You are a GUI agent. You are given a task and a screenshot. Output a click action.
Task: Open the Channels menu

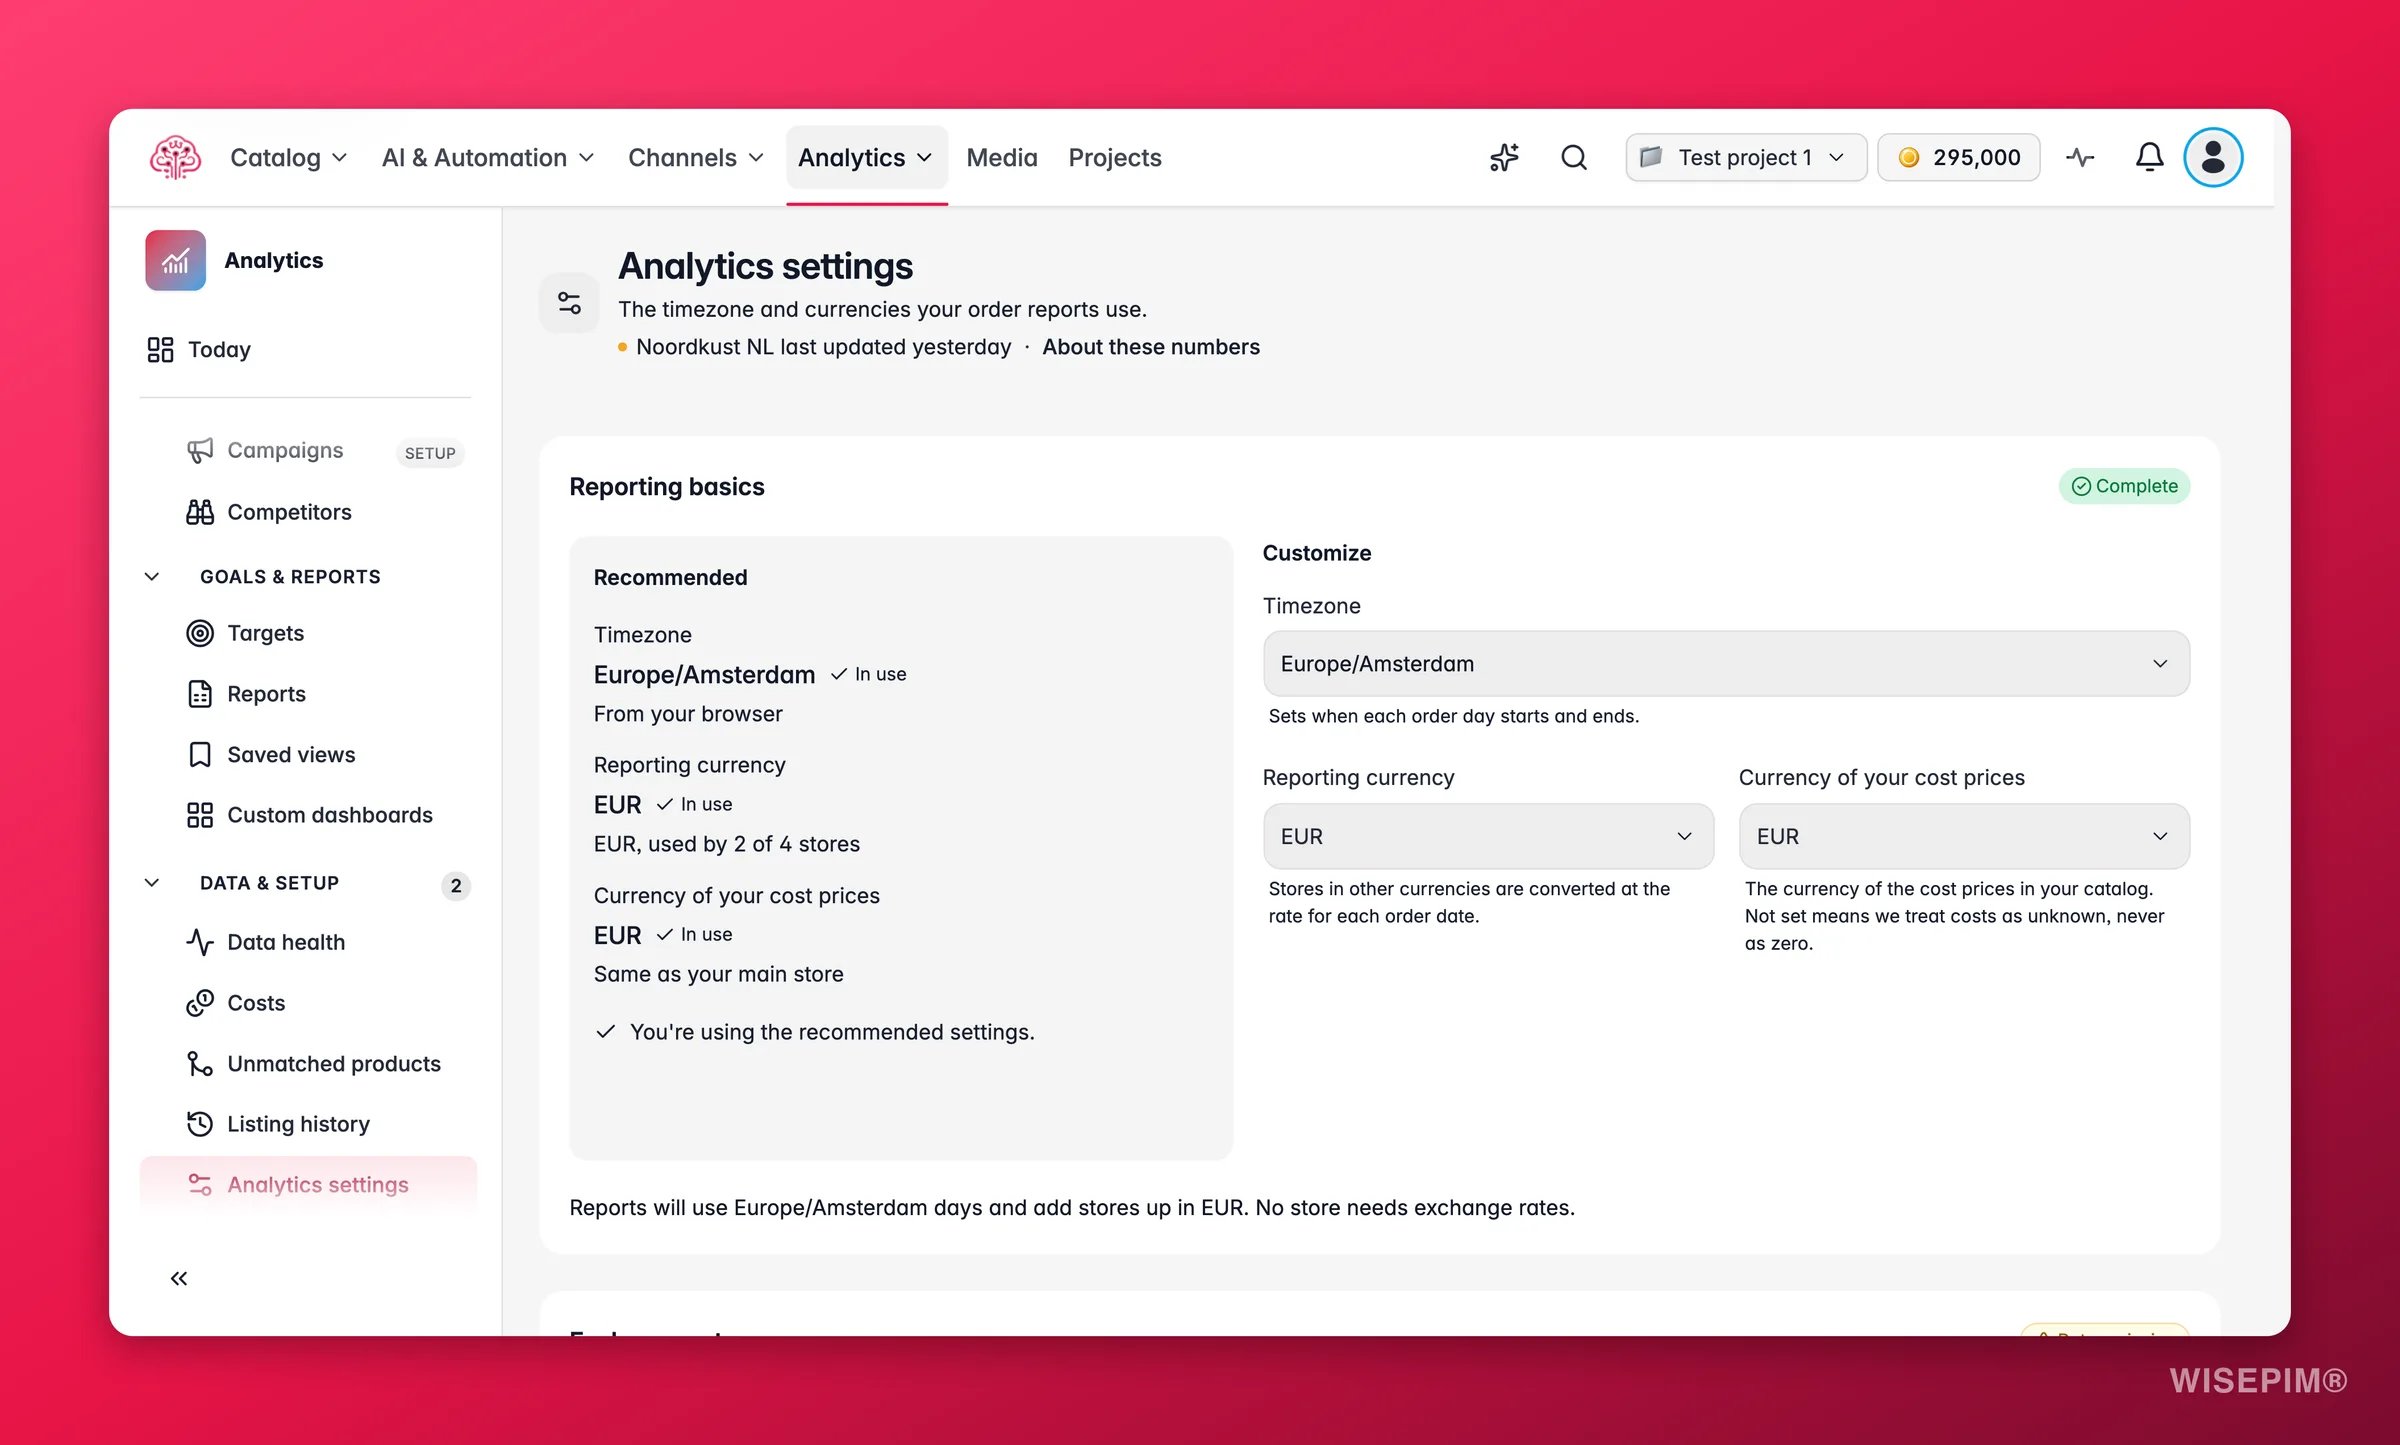[x=695, y=157]
